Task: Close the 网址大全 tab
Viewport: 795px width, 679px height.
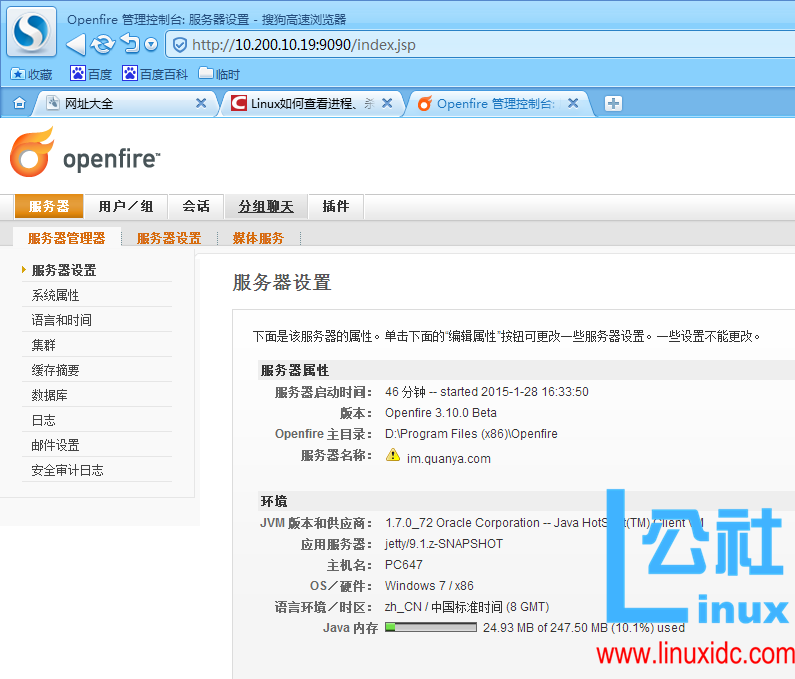Action: tap(201, 103)
